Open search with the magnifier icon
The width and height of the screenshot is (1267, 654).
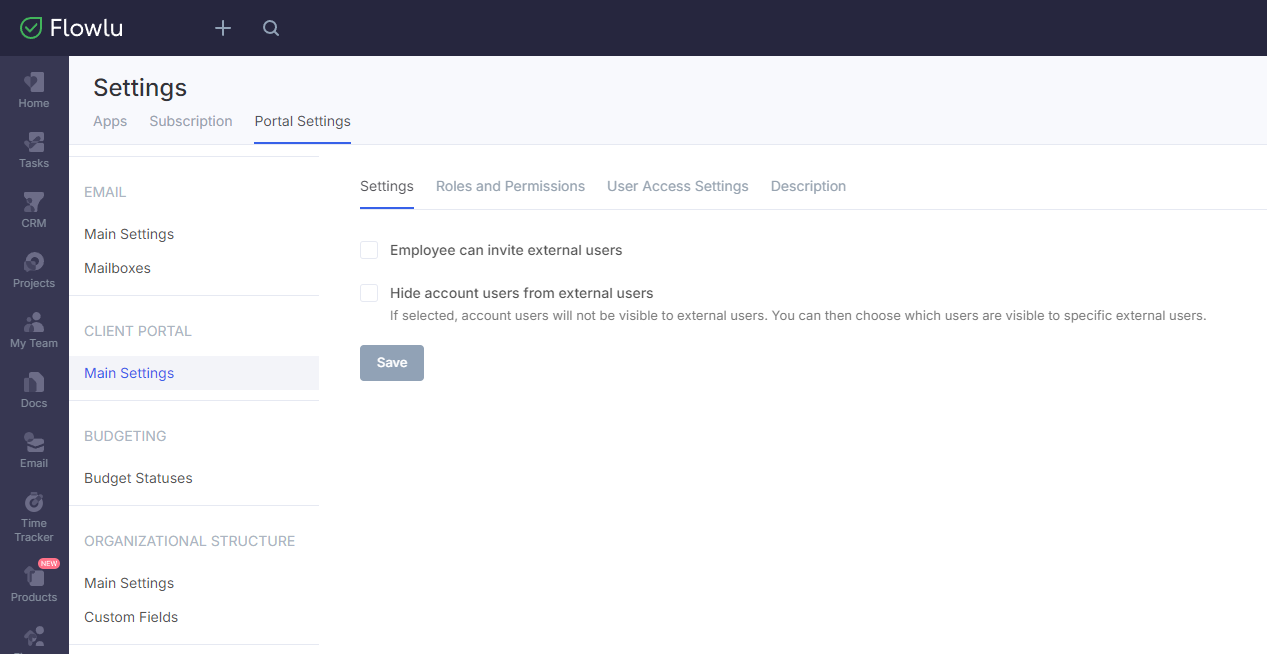[271, 28]
